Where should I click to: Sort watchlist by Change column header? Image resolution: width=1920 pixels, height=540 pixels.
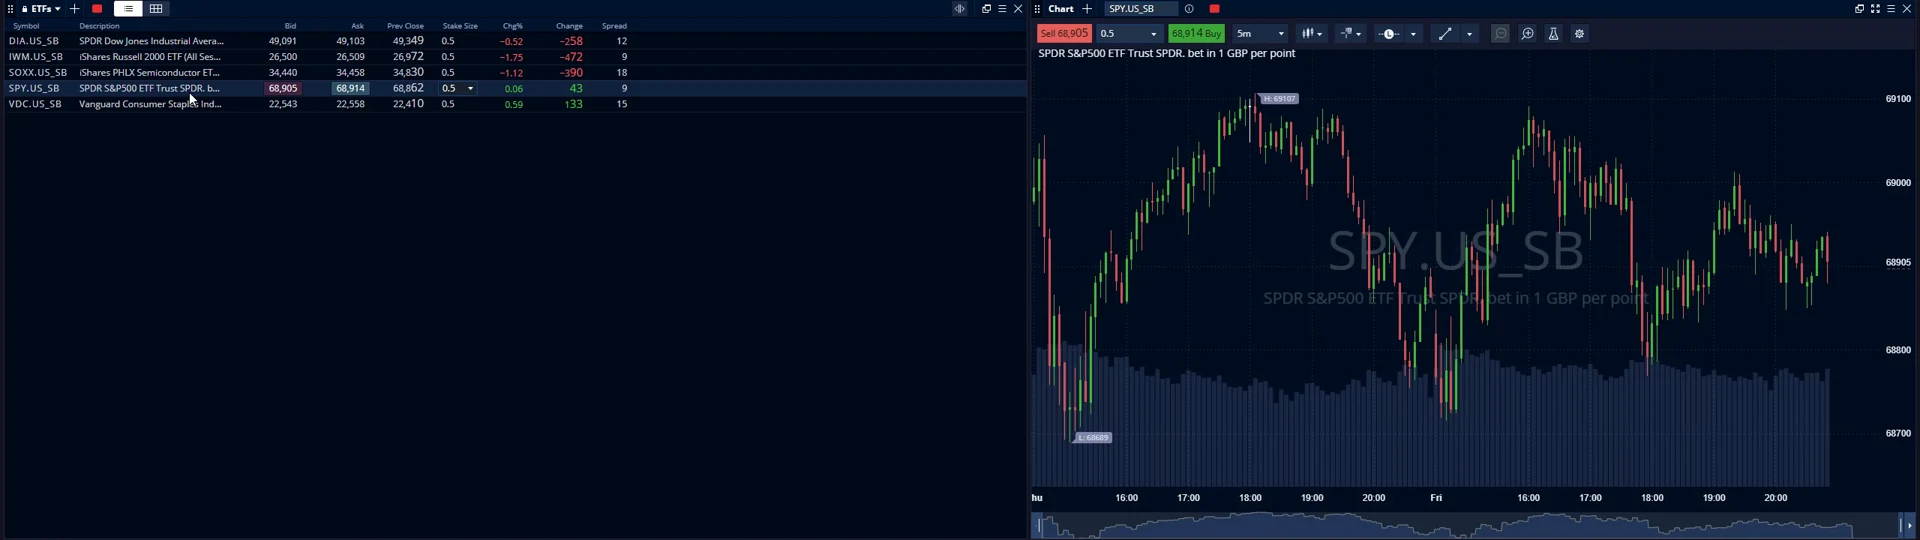(x=569, y=26)
